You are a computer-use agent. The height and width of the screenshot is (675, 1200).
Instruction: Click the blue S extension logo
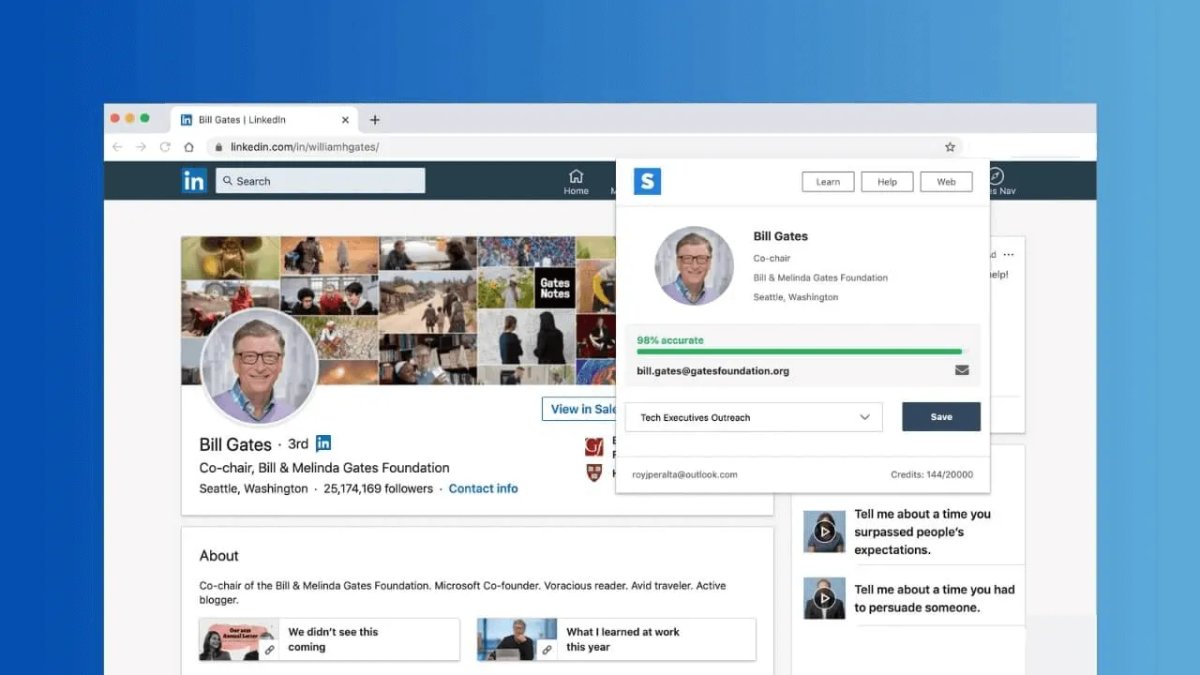coord(648,181)
